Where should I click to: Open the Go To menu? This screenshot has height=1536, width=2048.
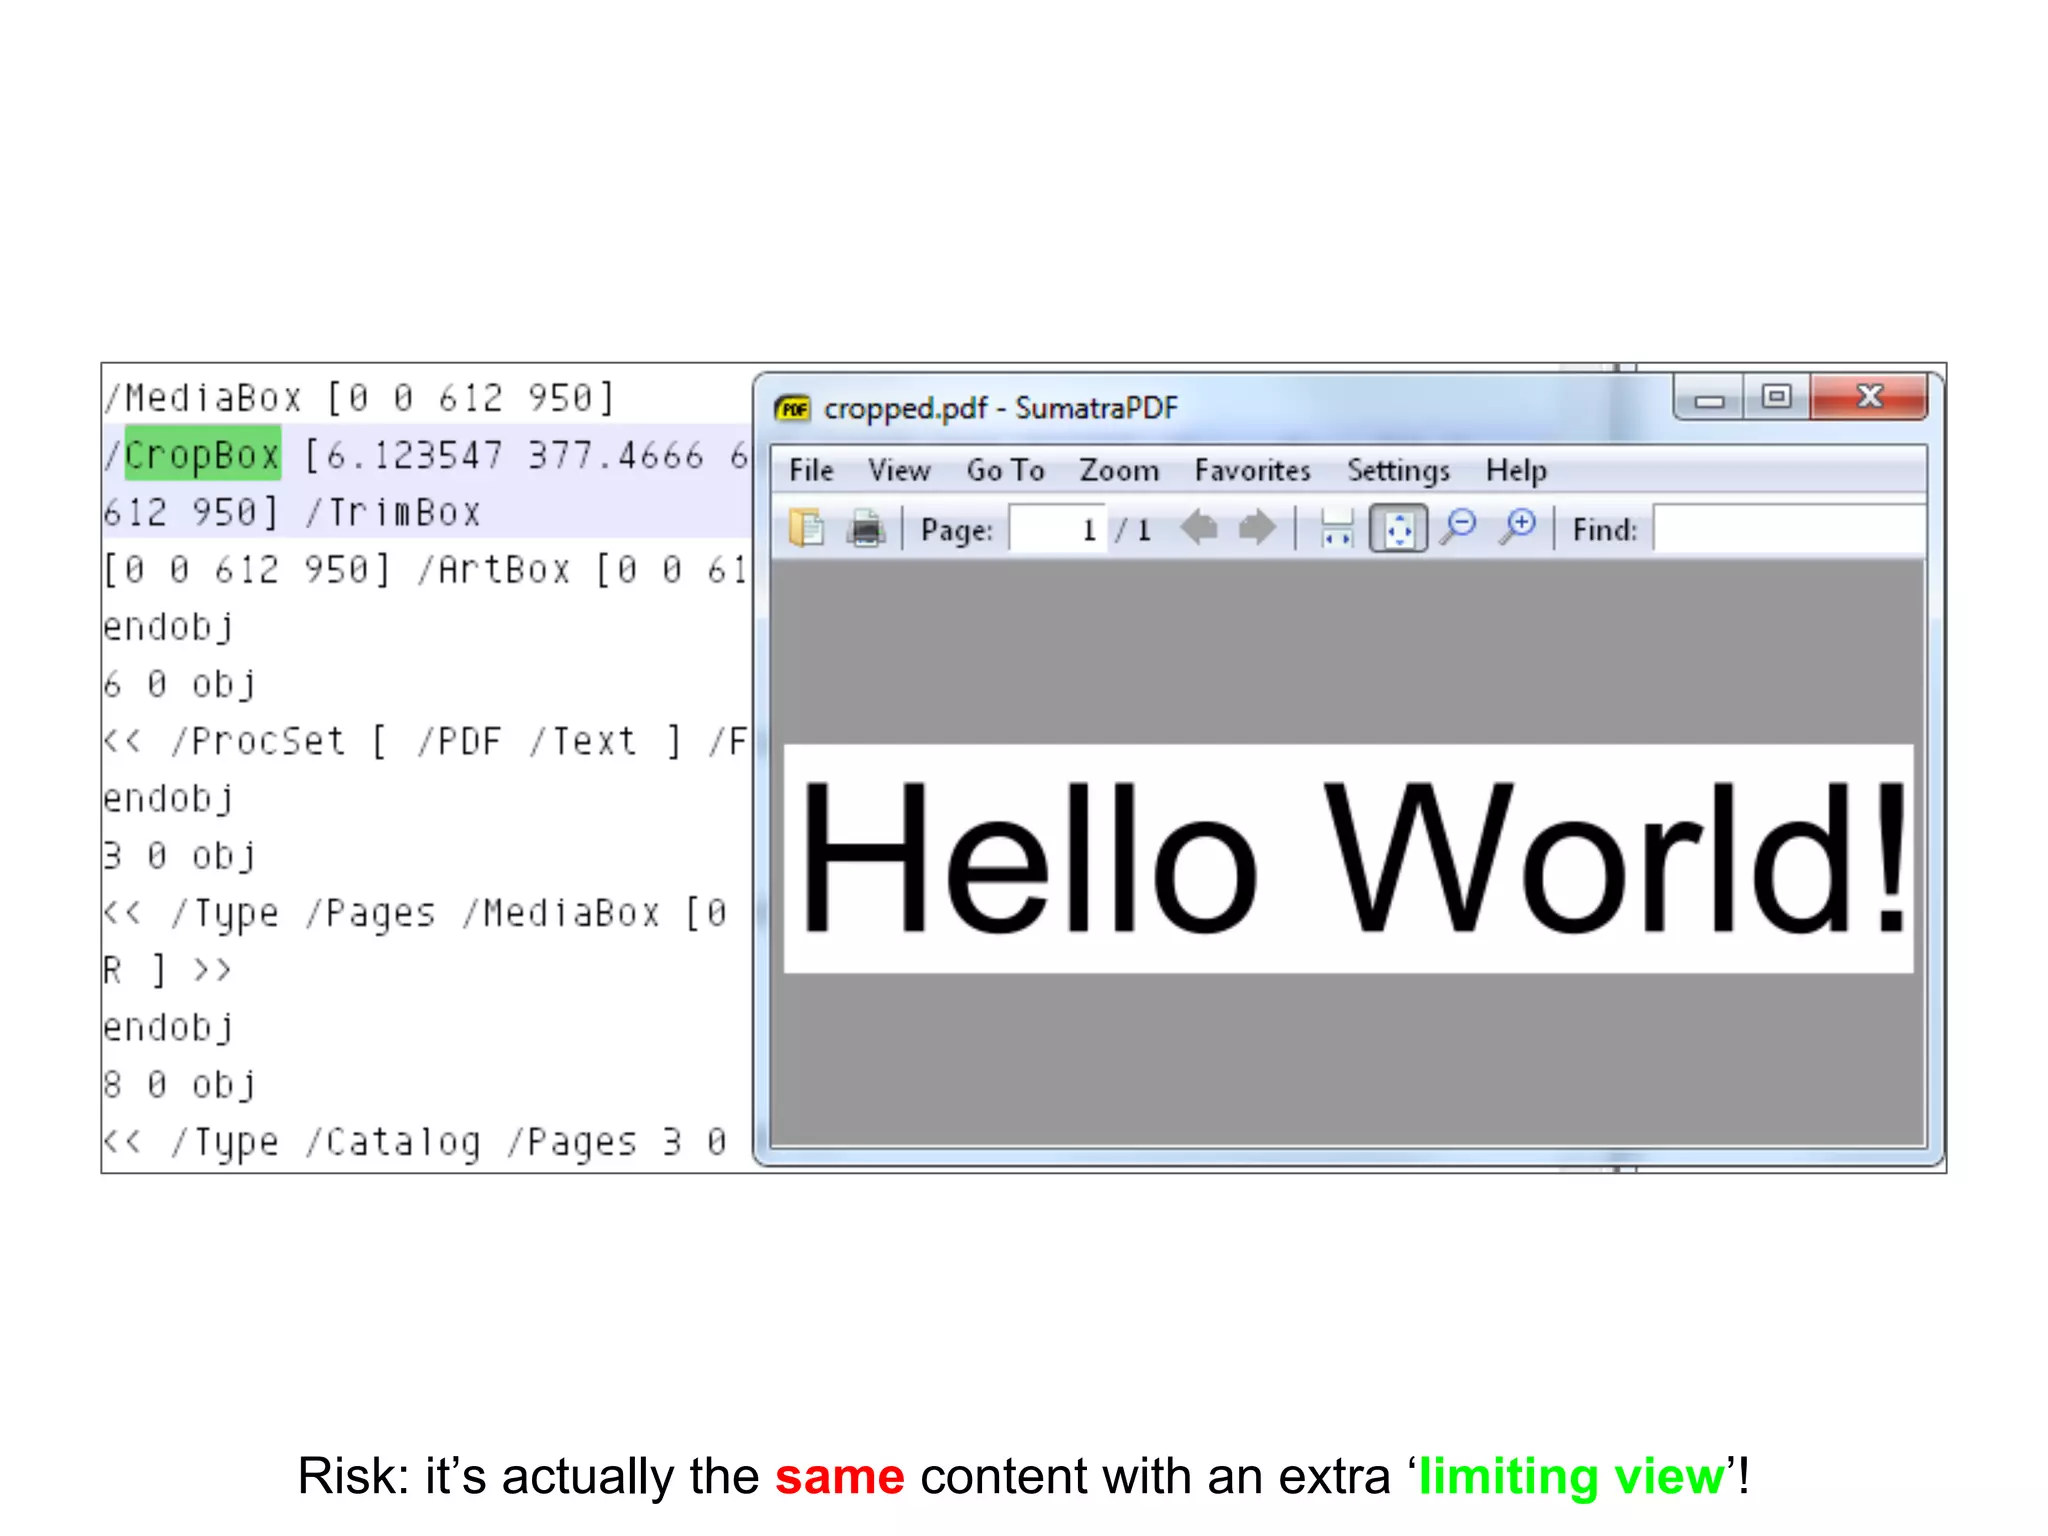[x=1005, y=470]
